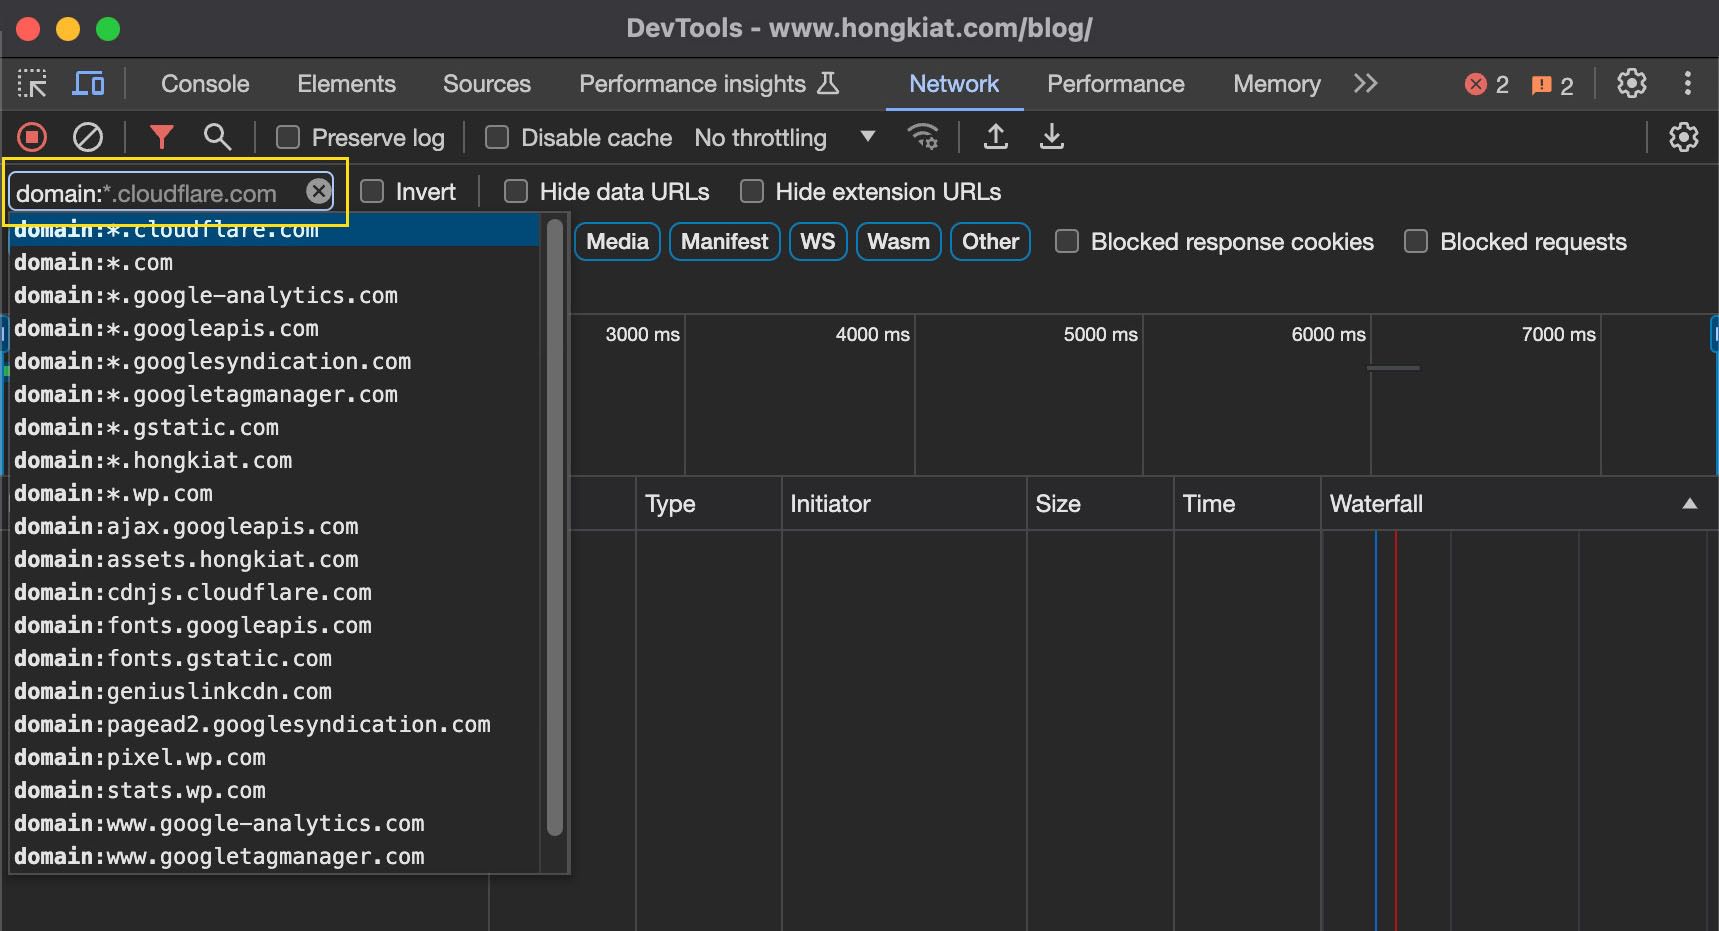Choose suggestion domain:*.google-analytics.com
1719x931 pixels.
pyautogui.click(x=275, y=295)
